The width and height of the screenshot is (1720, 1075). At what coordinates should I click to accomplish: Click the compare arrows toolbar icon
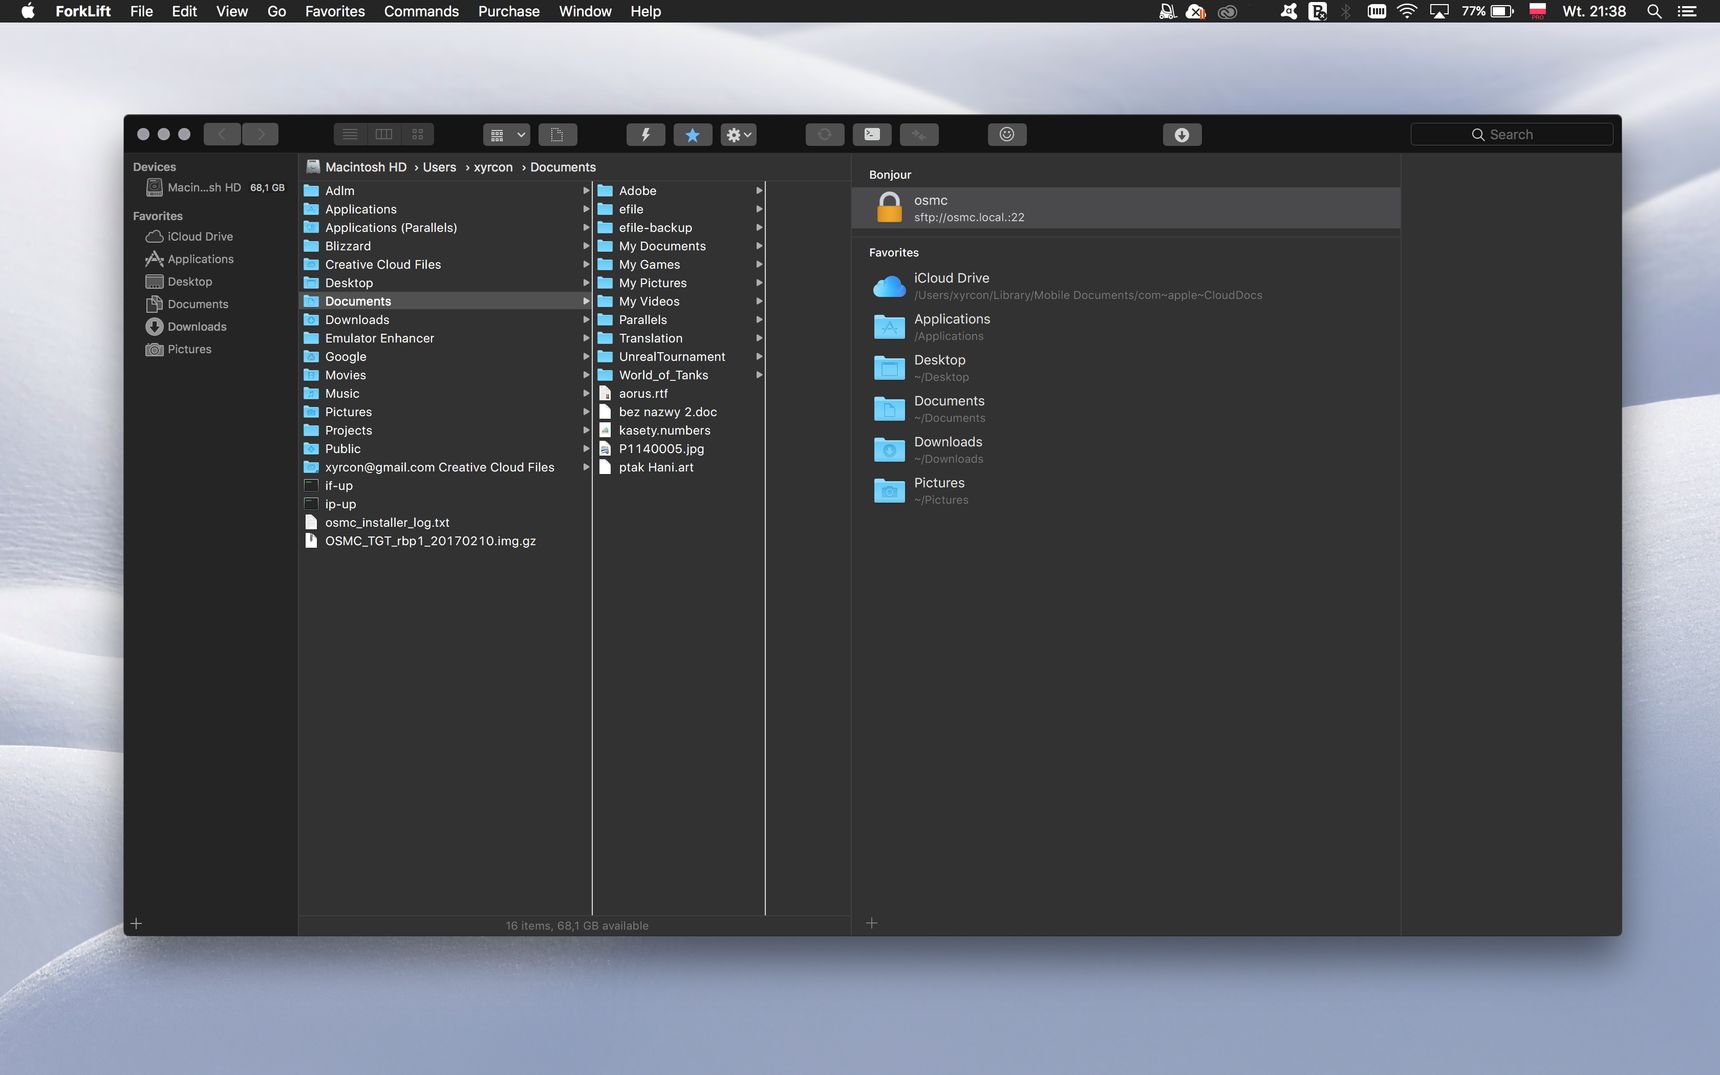[919, 134]
